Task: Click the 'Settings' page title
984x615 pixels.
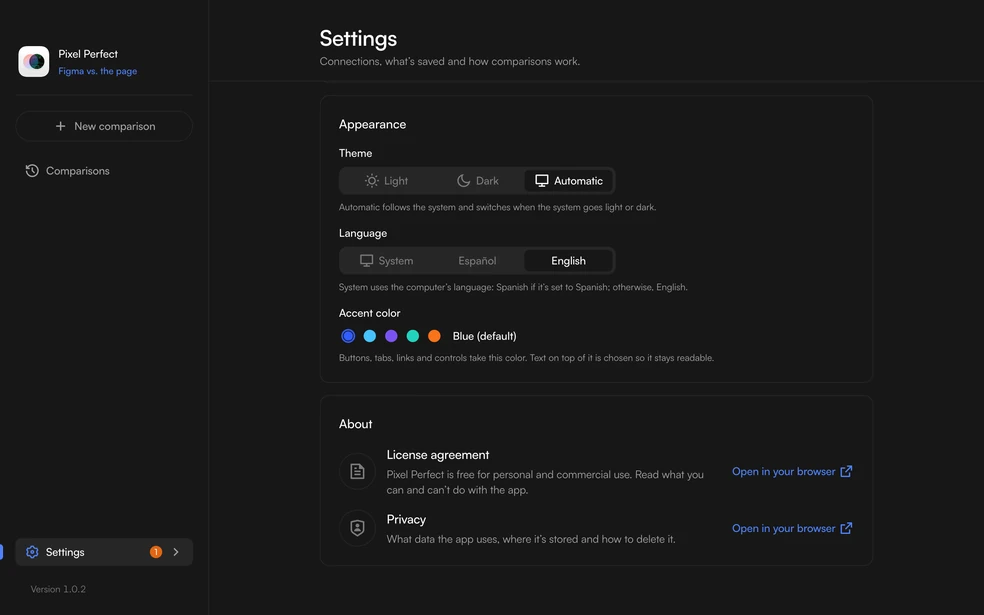Action: (x=358, y=38)
